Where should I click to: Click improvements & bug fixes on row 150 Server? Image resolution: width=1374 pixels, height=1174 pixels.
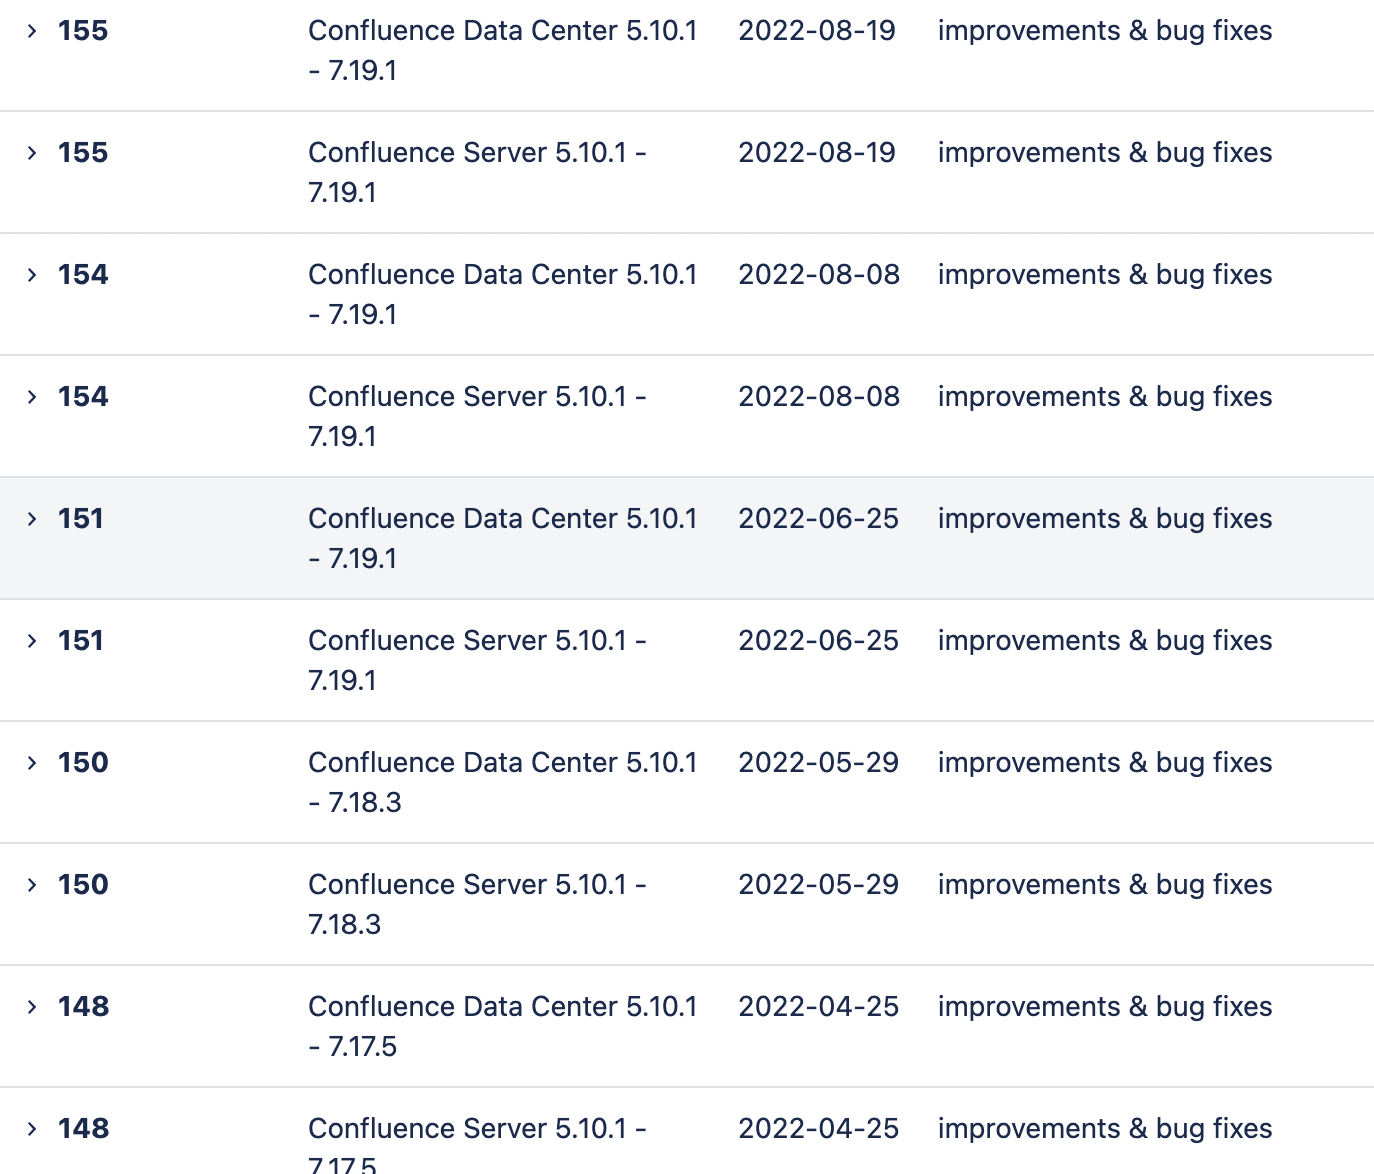[x=1104, y=884]
